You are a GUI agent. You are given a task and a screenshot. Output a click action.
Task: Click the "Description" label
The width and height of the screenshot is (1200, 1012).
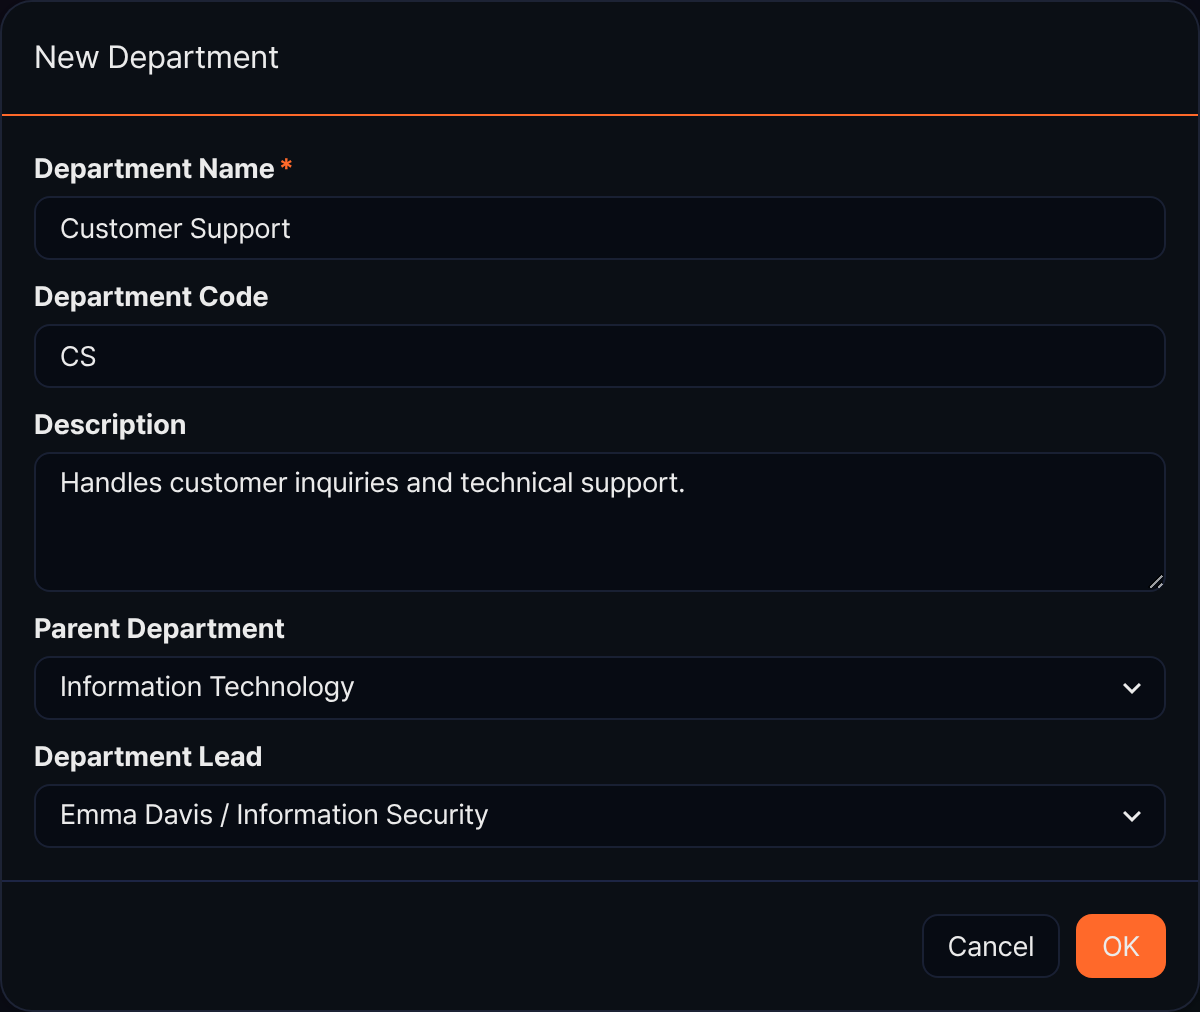coord(110,425)
